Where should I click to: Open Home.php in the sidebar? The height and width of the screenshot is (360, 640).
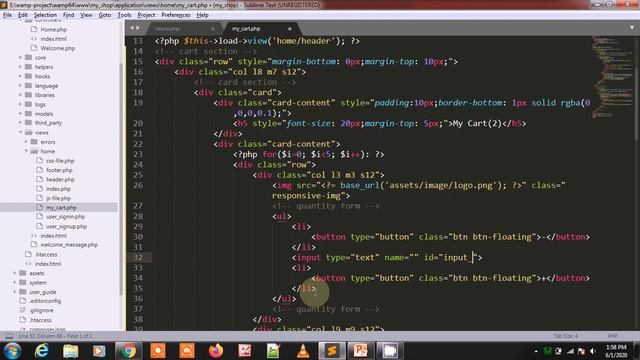pos(53,29)
